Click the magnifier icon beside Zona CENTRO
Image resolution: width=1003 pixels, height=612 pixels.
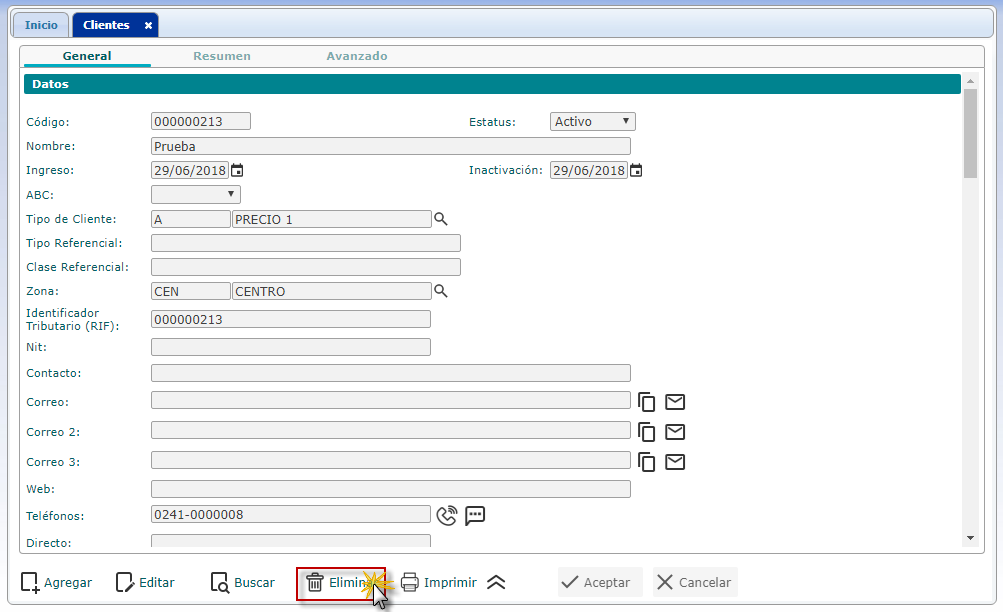(x=440, y=291)
